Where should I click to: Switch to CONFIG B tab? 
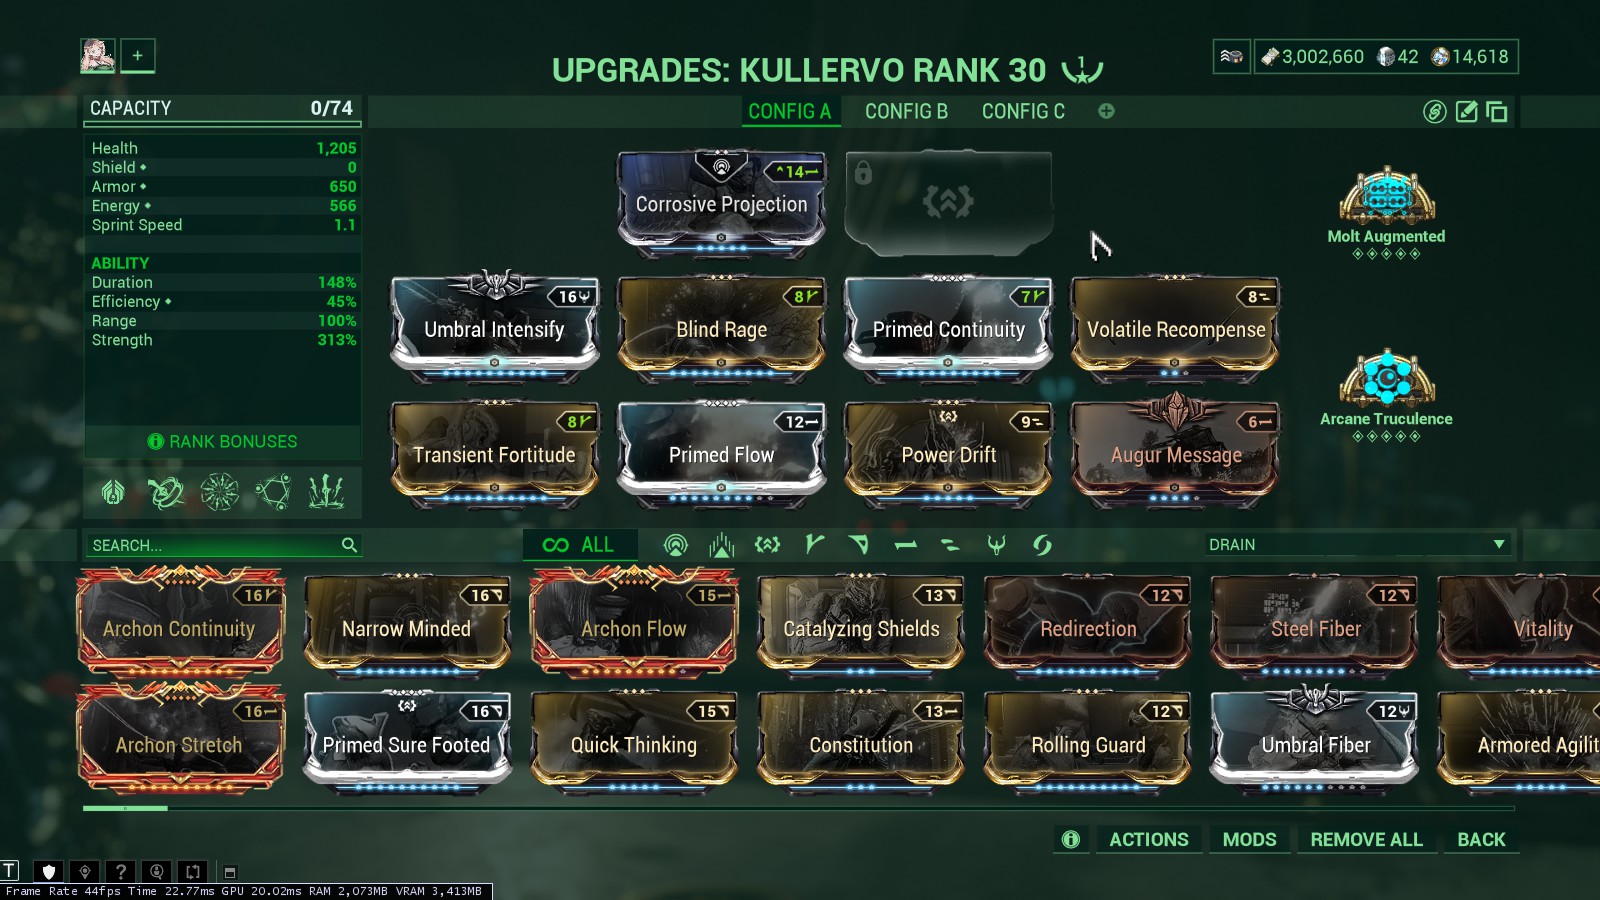click(x=906, y=112)
